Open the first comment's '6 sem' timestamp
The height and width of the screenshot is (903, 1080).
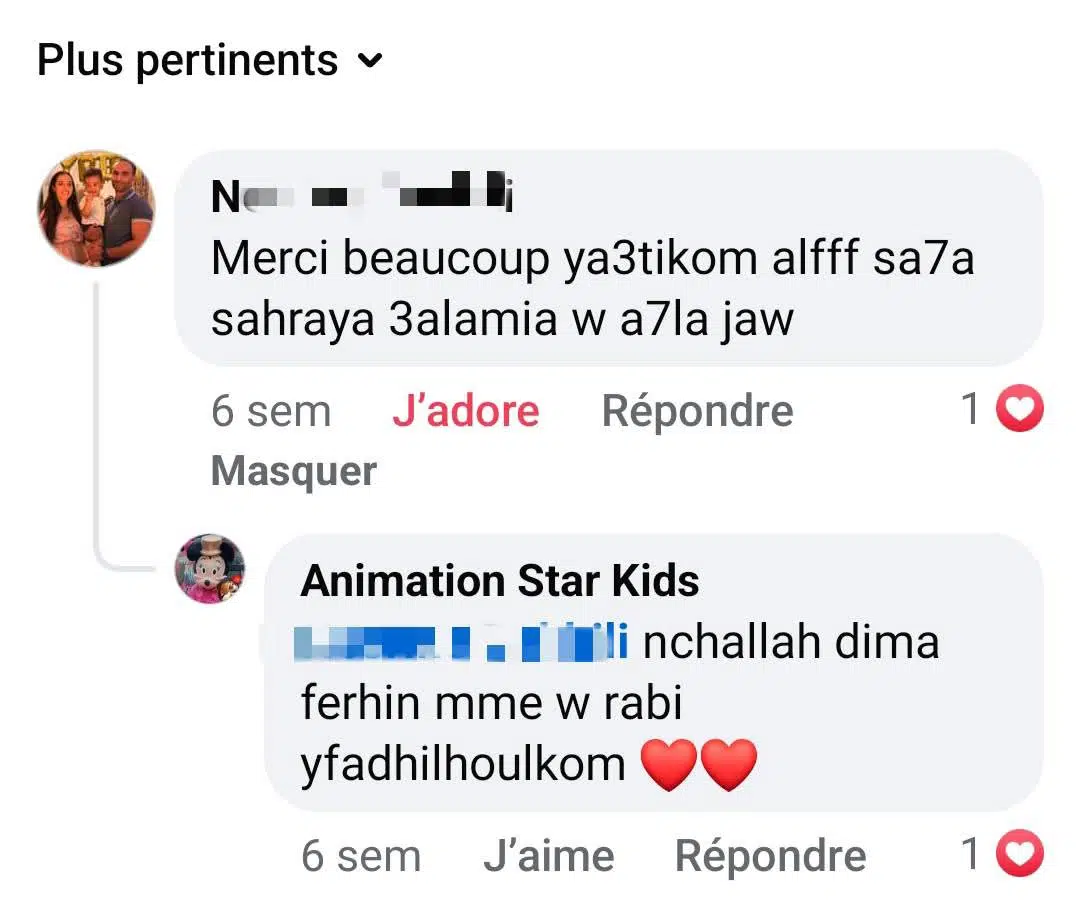tap(270, 411)
